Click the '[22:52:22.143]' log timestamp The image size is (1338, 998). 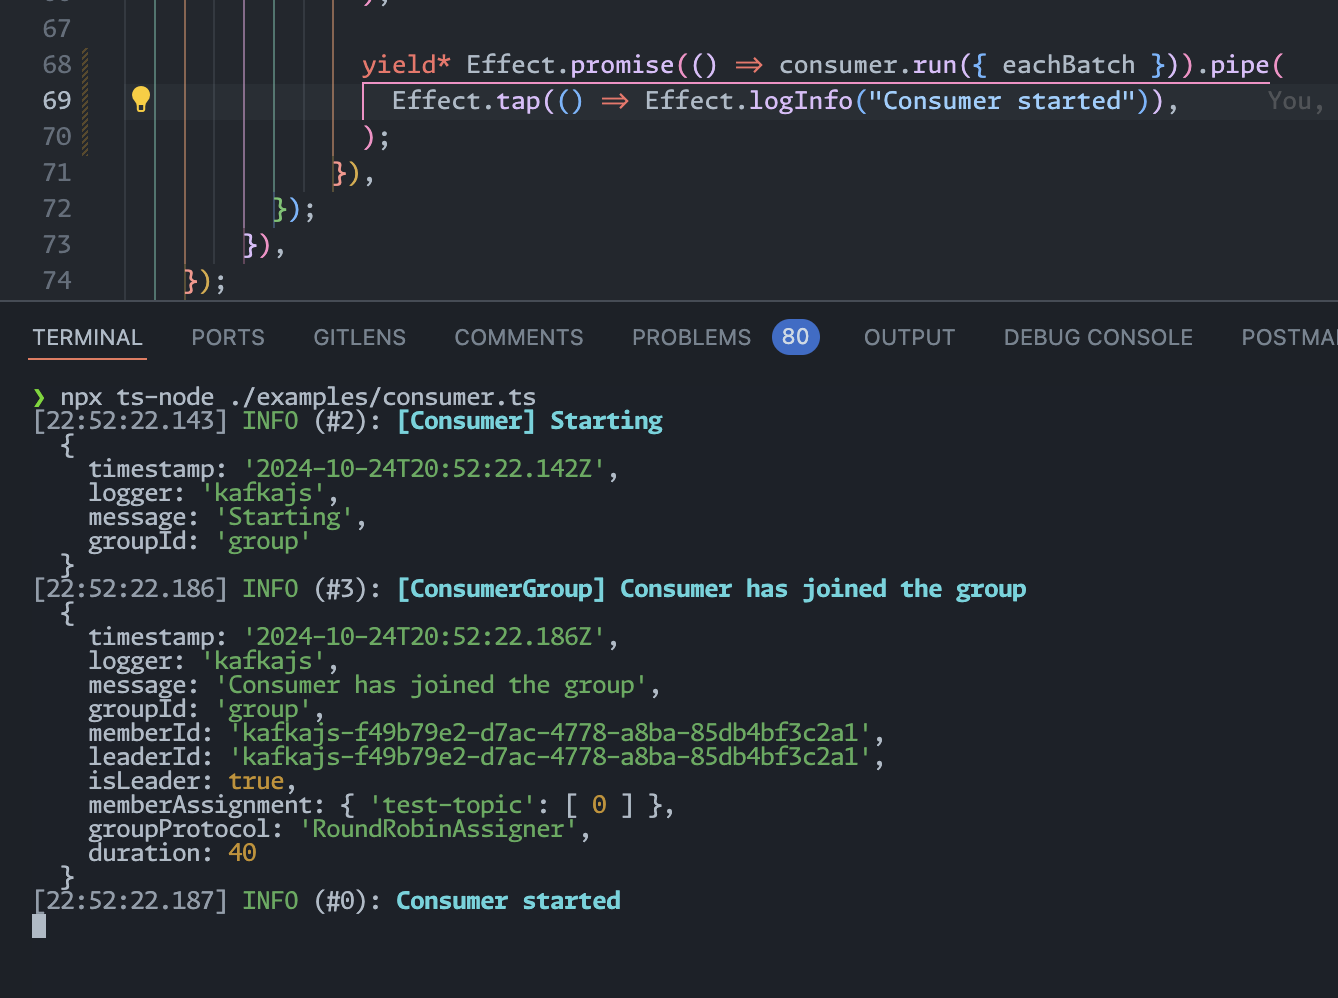pos(131,421)
